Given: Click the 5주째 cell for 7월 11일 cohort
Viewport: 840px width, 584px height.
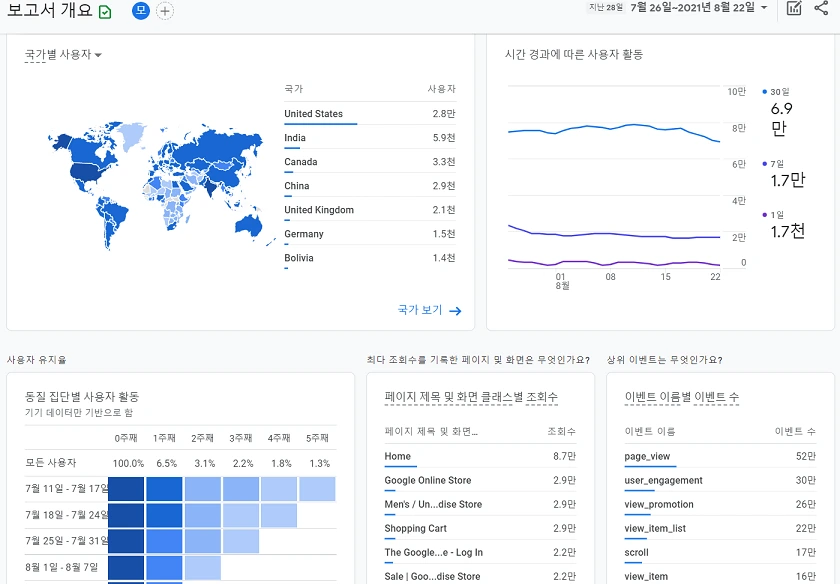Looking at the screenshot, I should [317, 489].
